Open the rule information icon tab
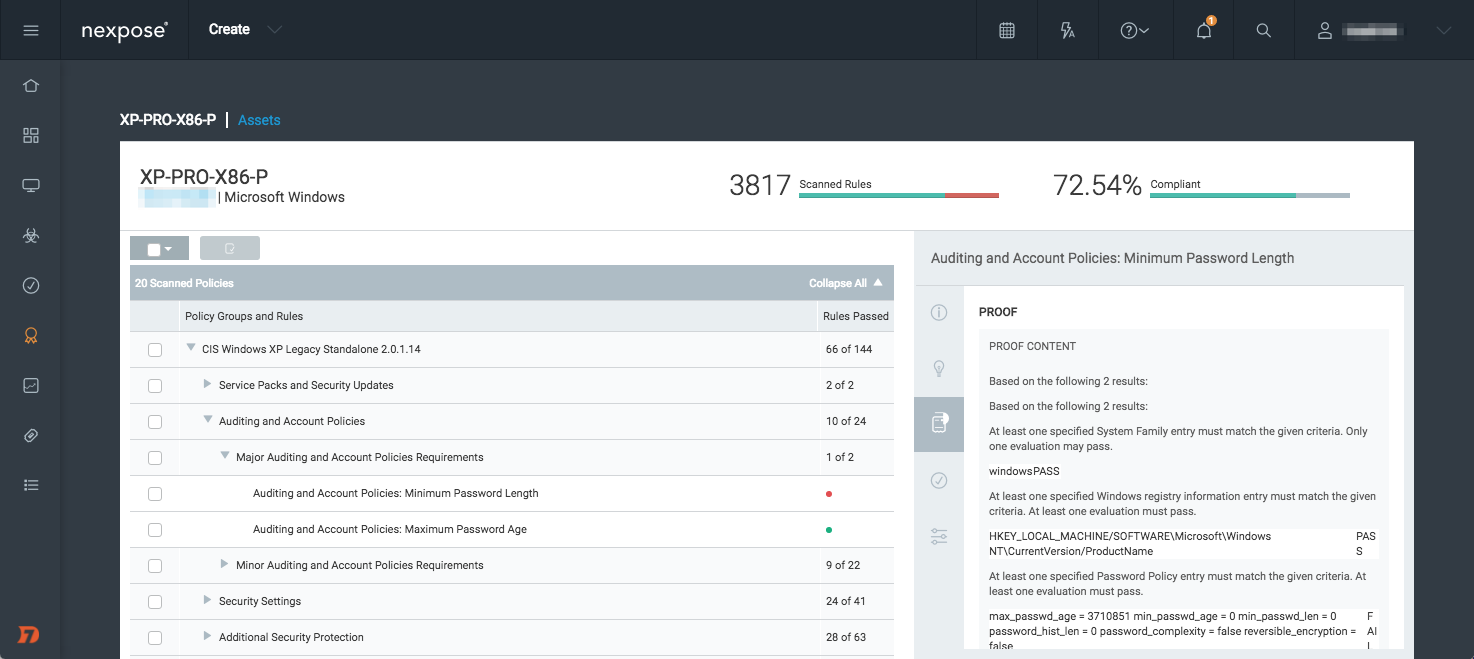The height and width of the screenshot is (659, 1474). click(x=939, y=313)
